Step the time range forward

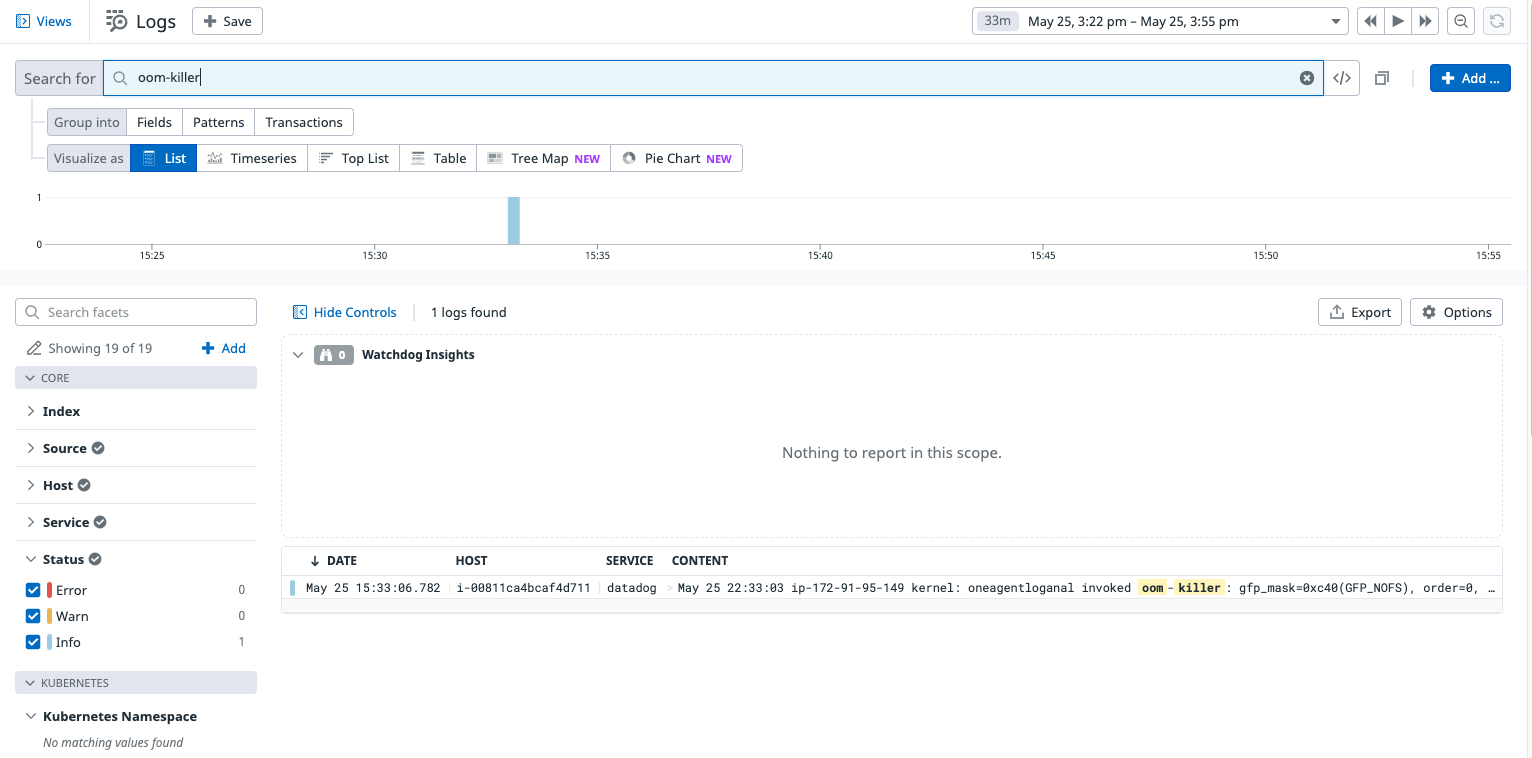[x=1426, y=21]
